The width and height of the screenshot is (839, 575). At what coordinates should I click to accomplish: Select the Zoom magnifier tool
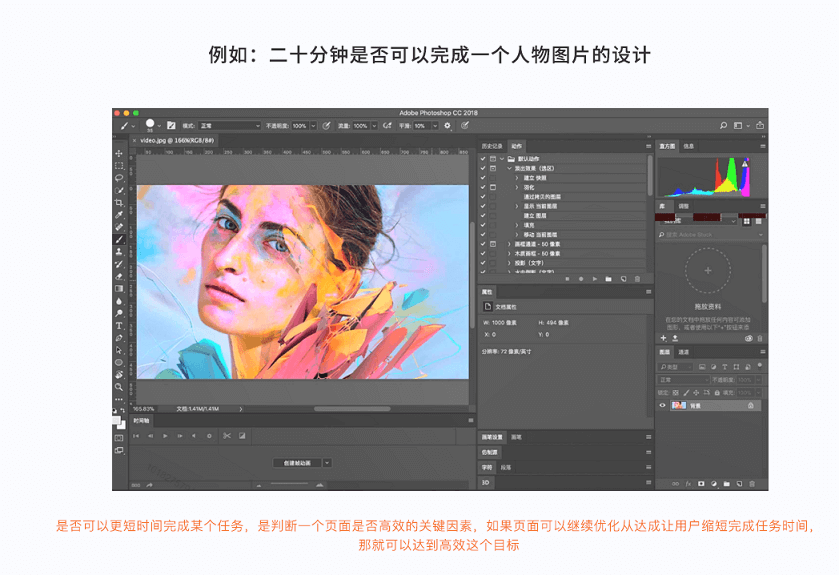pos(119,387)
